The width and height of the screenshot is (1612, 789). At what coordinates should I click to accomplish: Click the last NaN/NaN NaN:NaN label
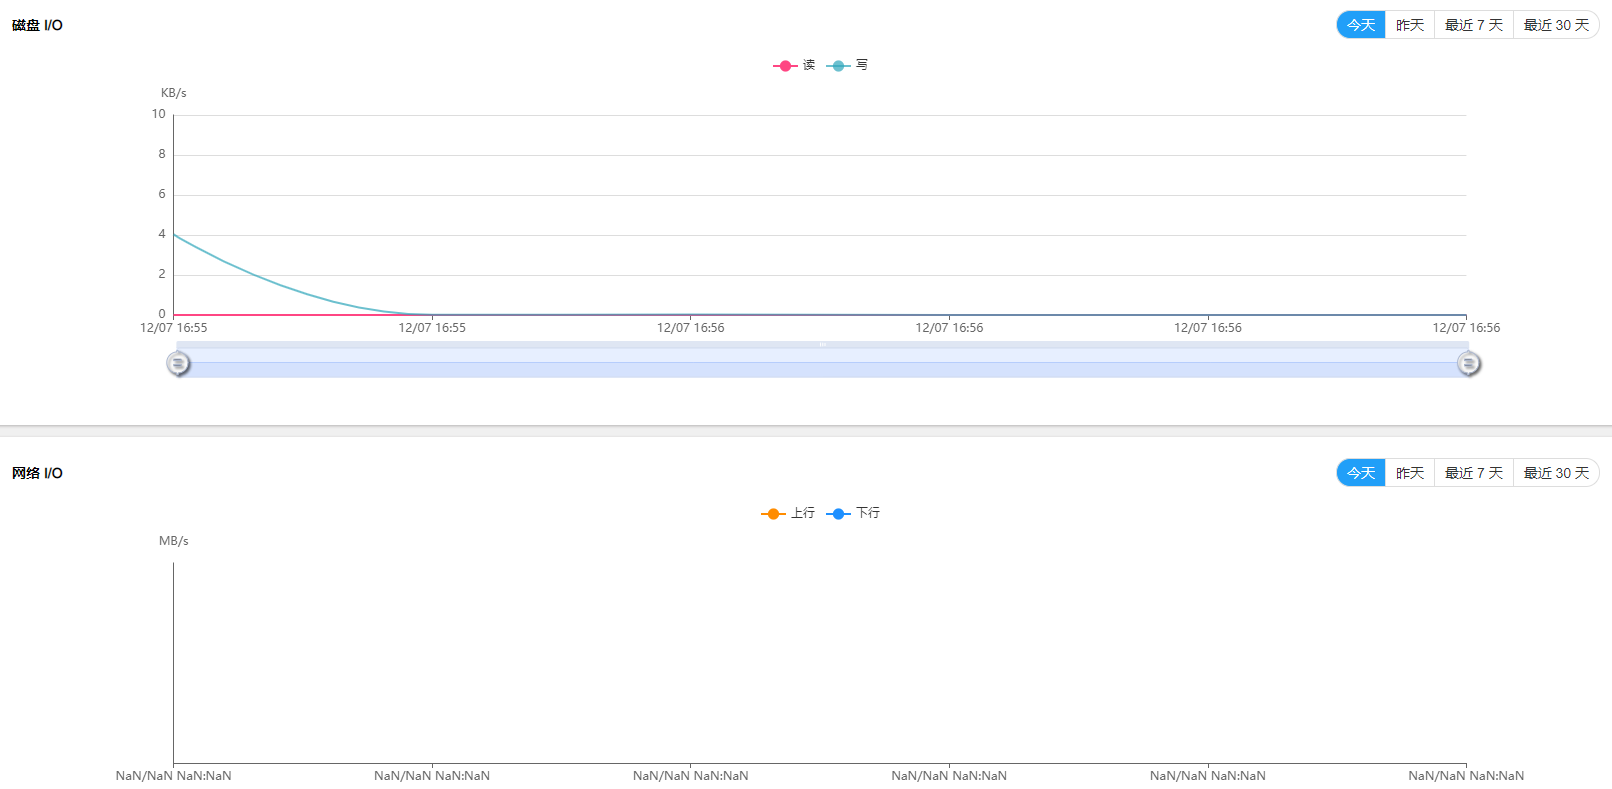[x=1466, y=776]
